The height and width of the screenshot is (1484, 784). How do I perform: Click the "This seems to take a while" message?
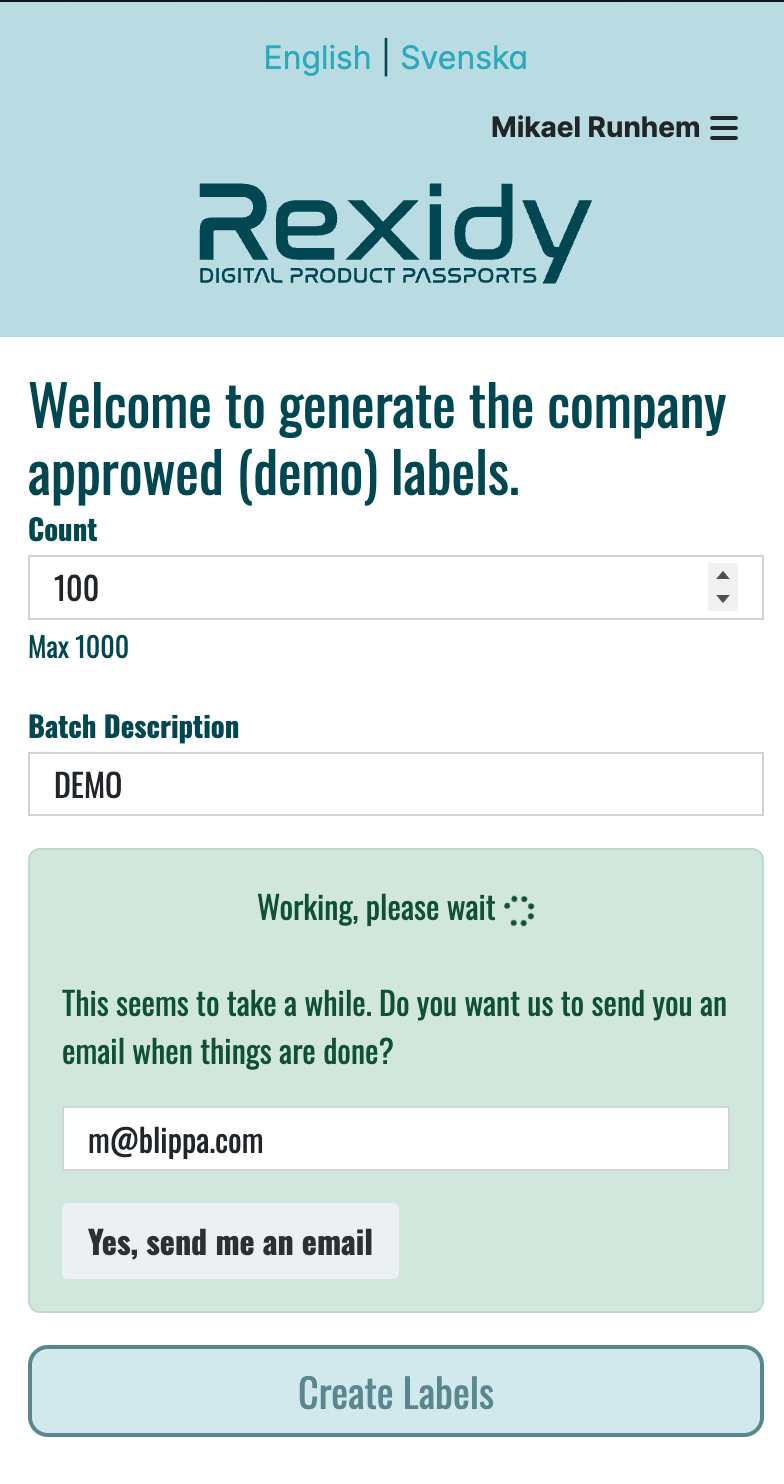point(394,1028)
